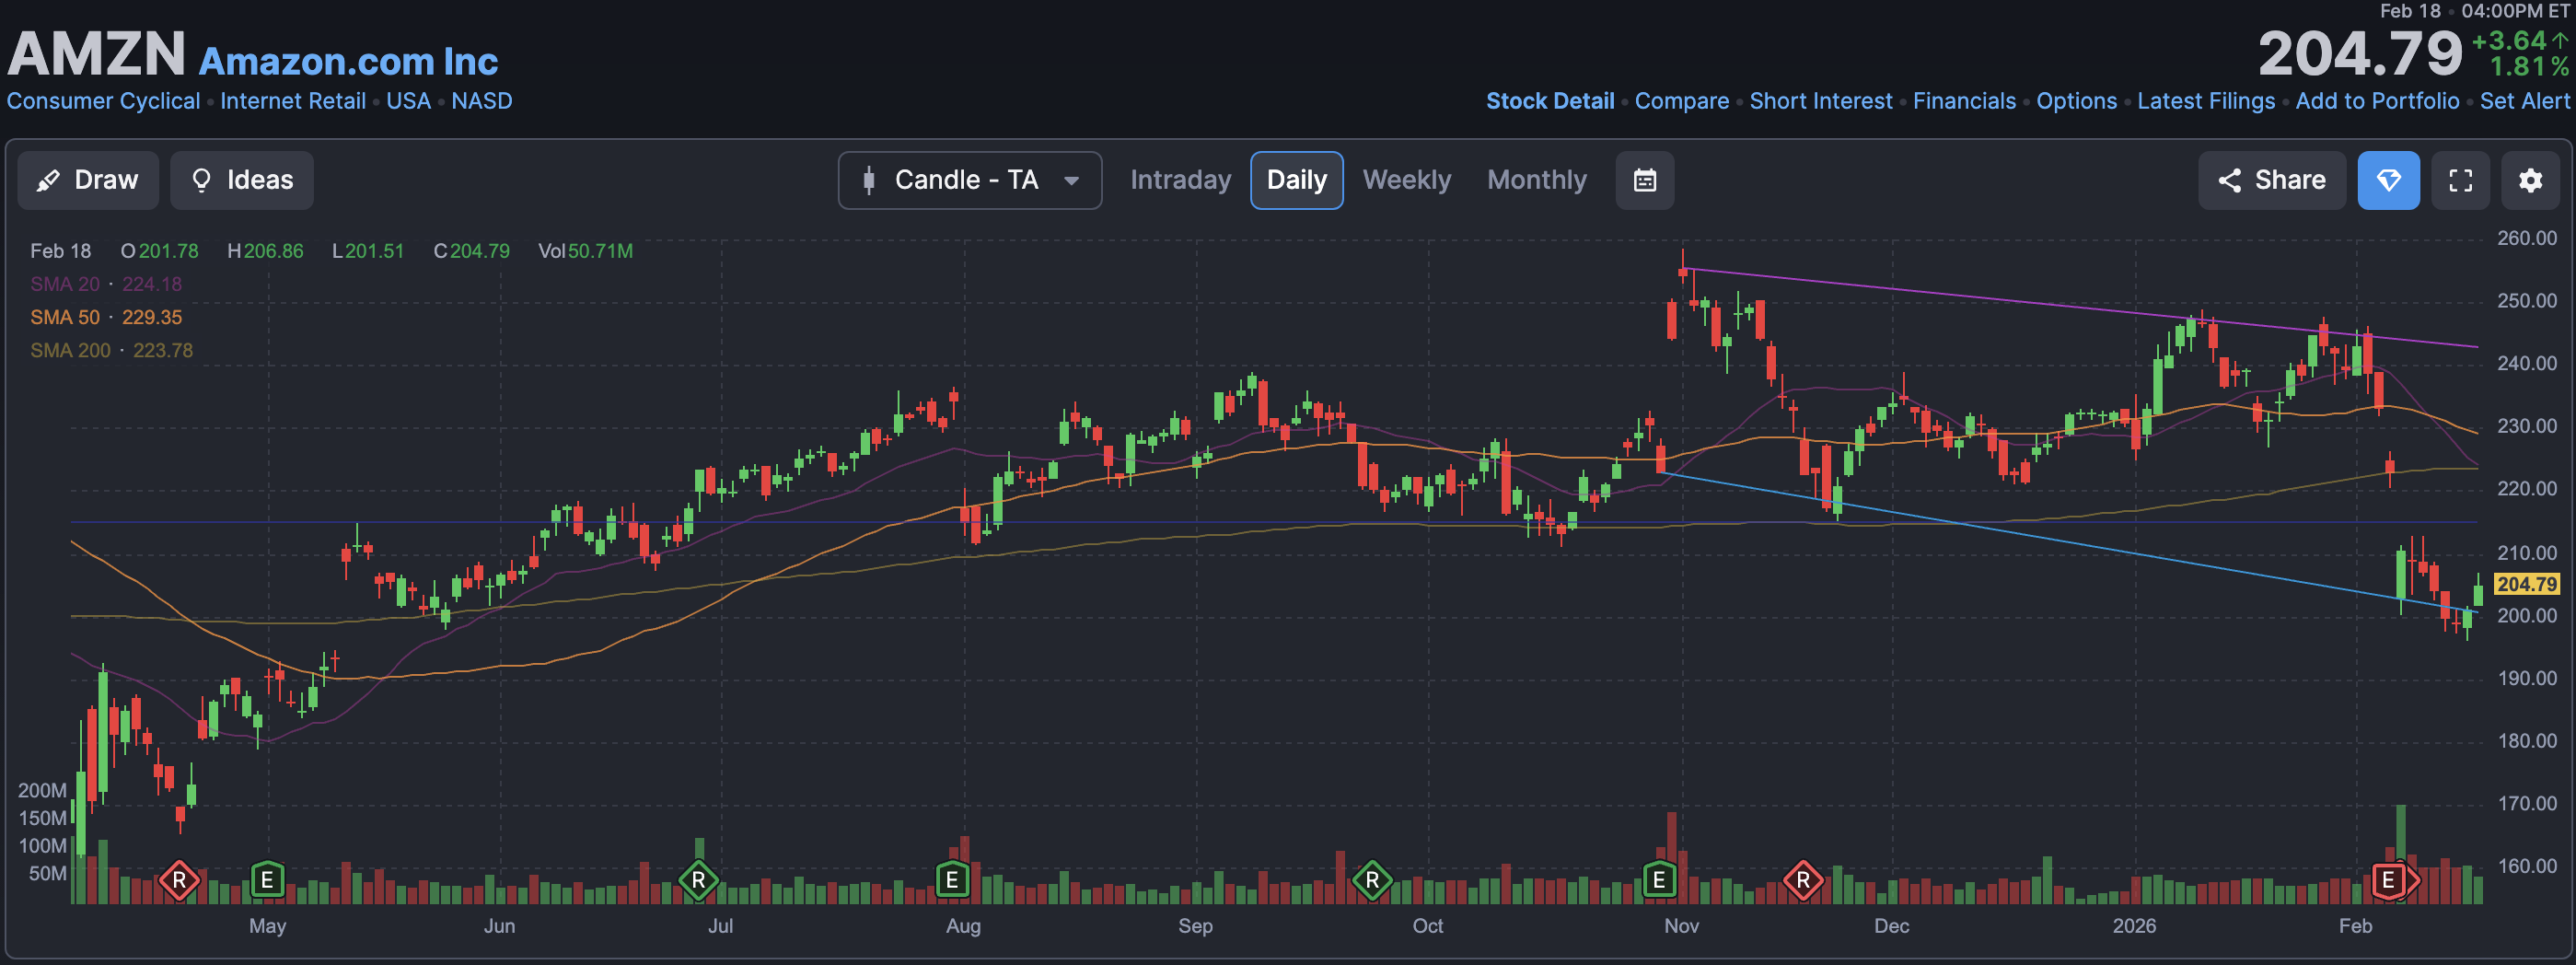The width and height of the screenshot is (2576, 965).
Task: Click the Ideas lightbulb button
Action: 242,180
